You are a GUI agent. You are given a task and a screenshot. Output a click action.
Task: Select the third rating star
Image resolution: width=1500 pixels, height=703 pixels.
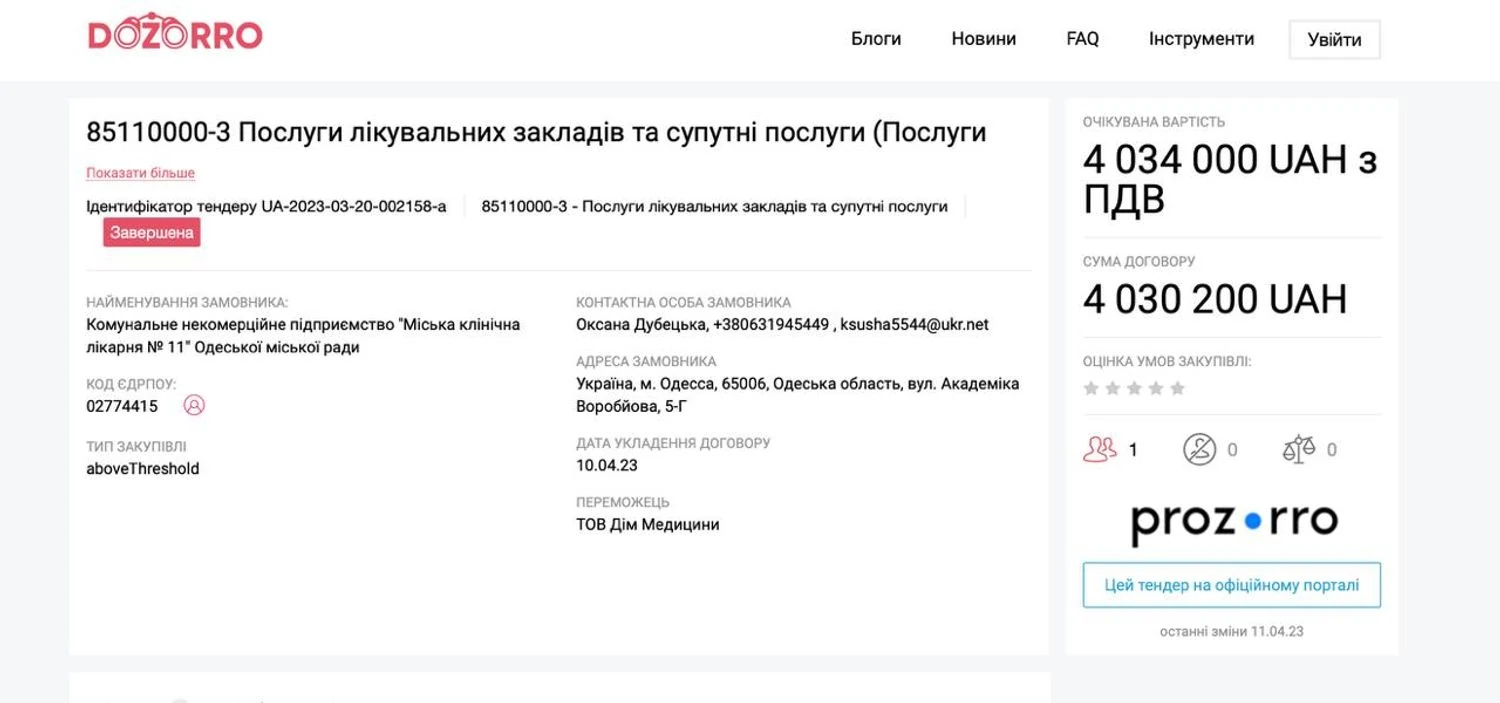tap(1134, 388)
